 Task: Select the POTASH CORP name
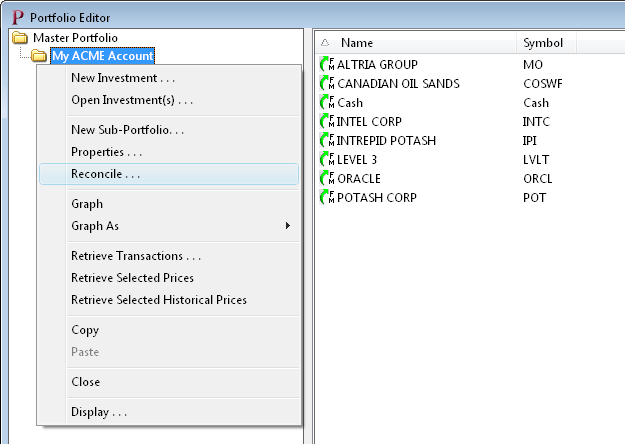pos(377,197)
